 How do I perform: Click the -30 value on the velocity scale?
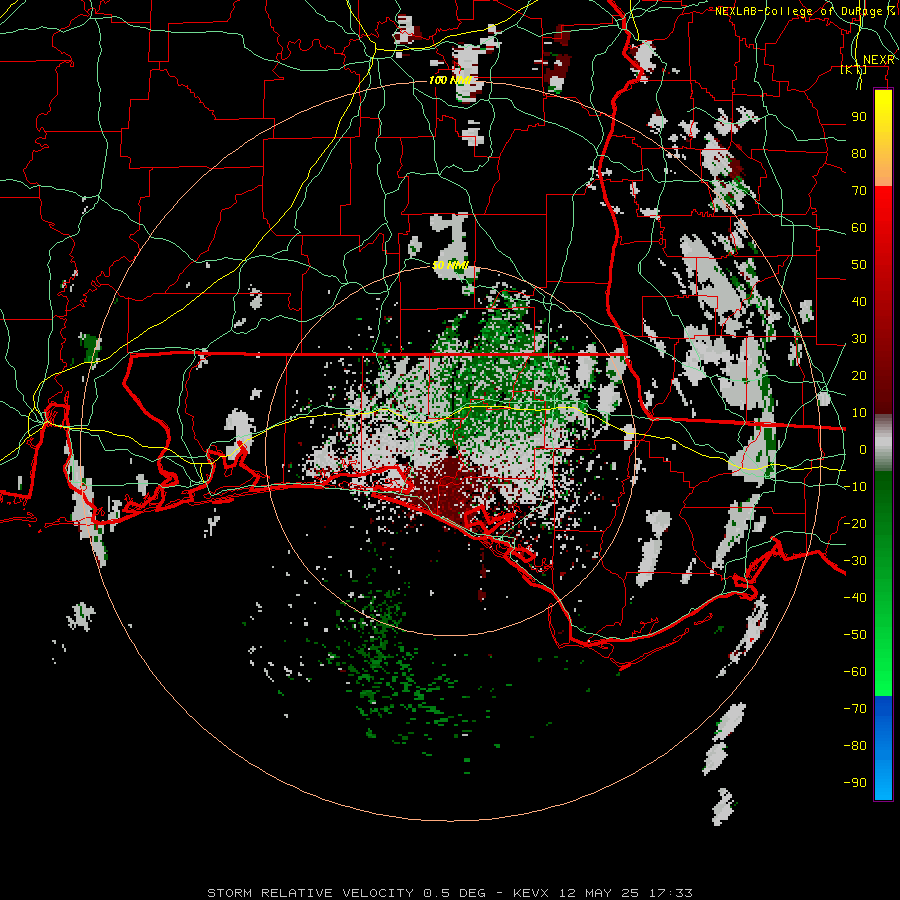pyautogui.click(x=855, y=561)
